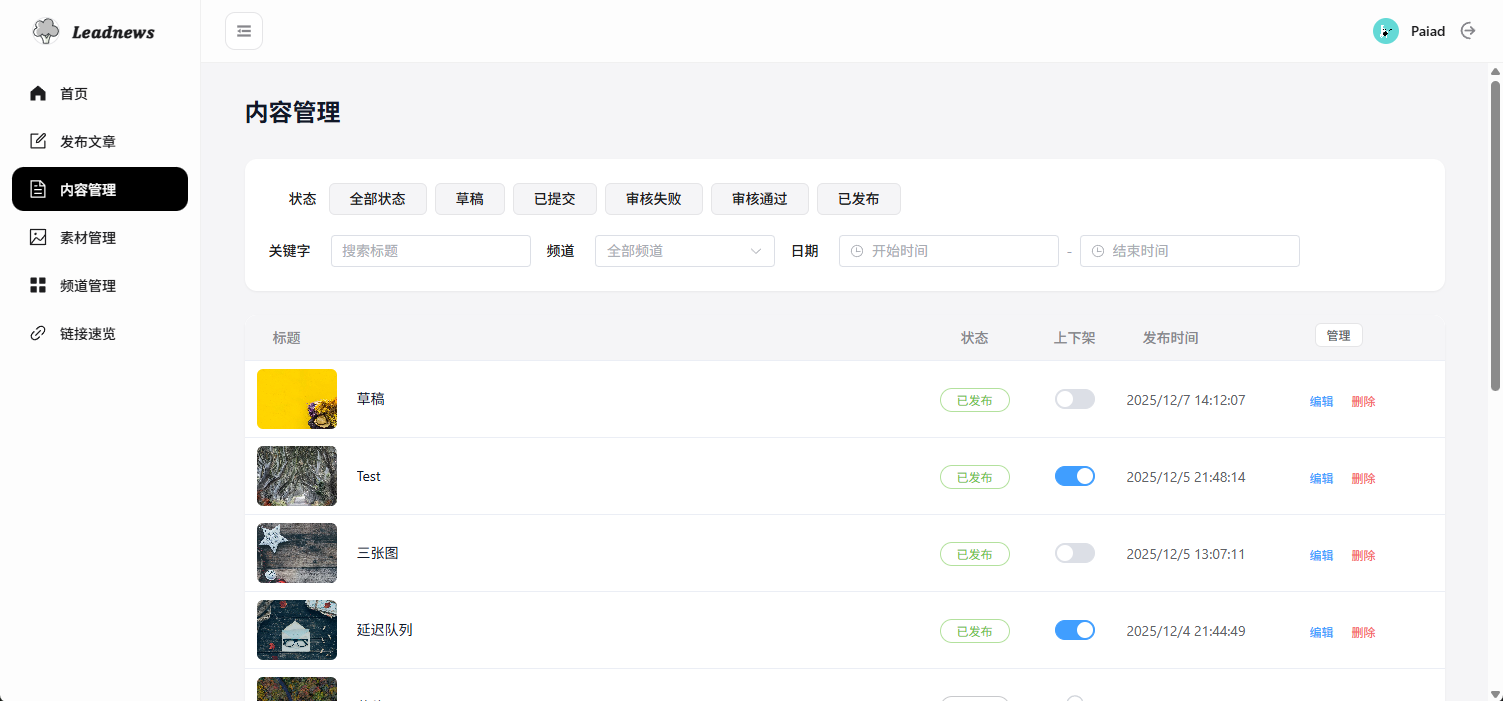This screenshot has height=701, width=1503.
Task: Click 删除 for the Test article
Action: [1364, 478]
